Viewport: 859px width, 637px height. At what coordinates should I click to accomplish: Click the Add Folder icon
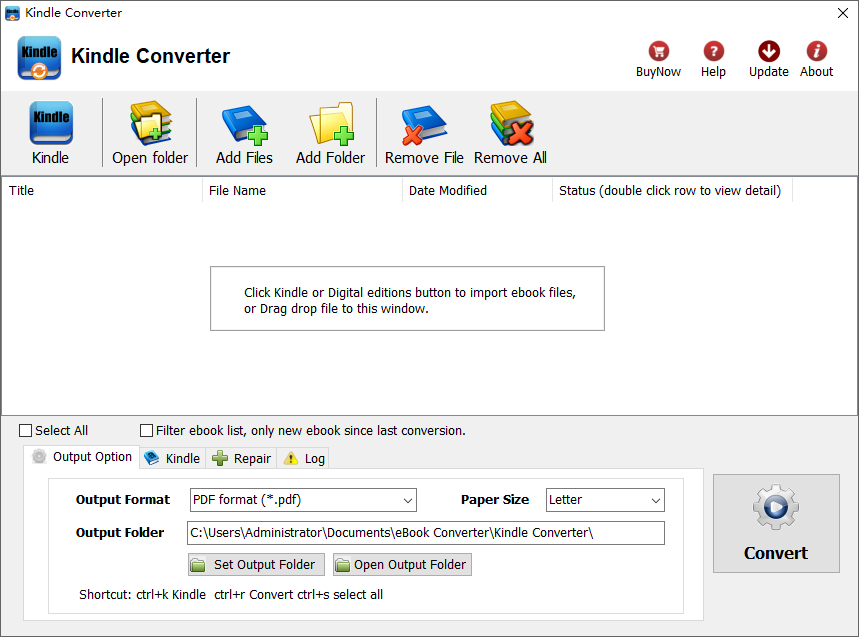pos(331,123)
